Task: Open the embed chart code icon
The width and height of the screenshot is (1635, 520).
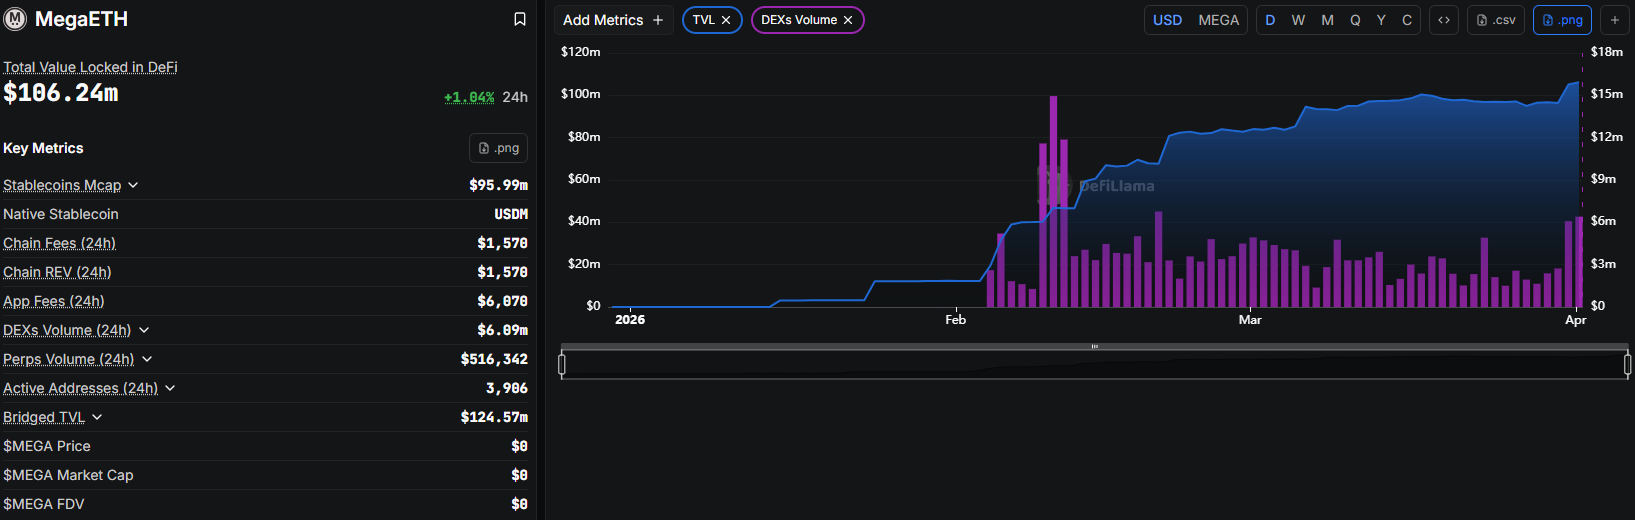Action: tap(1443, 20)
